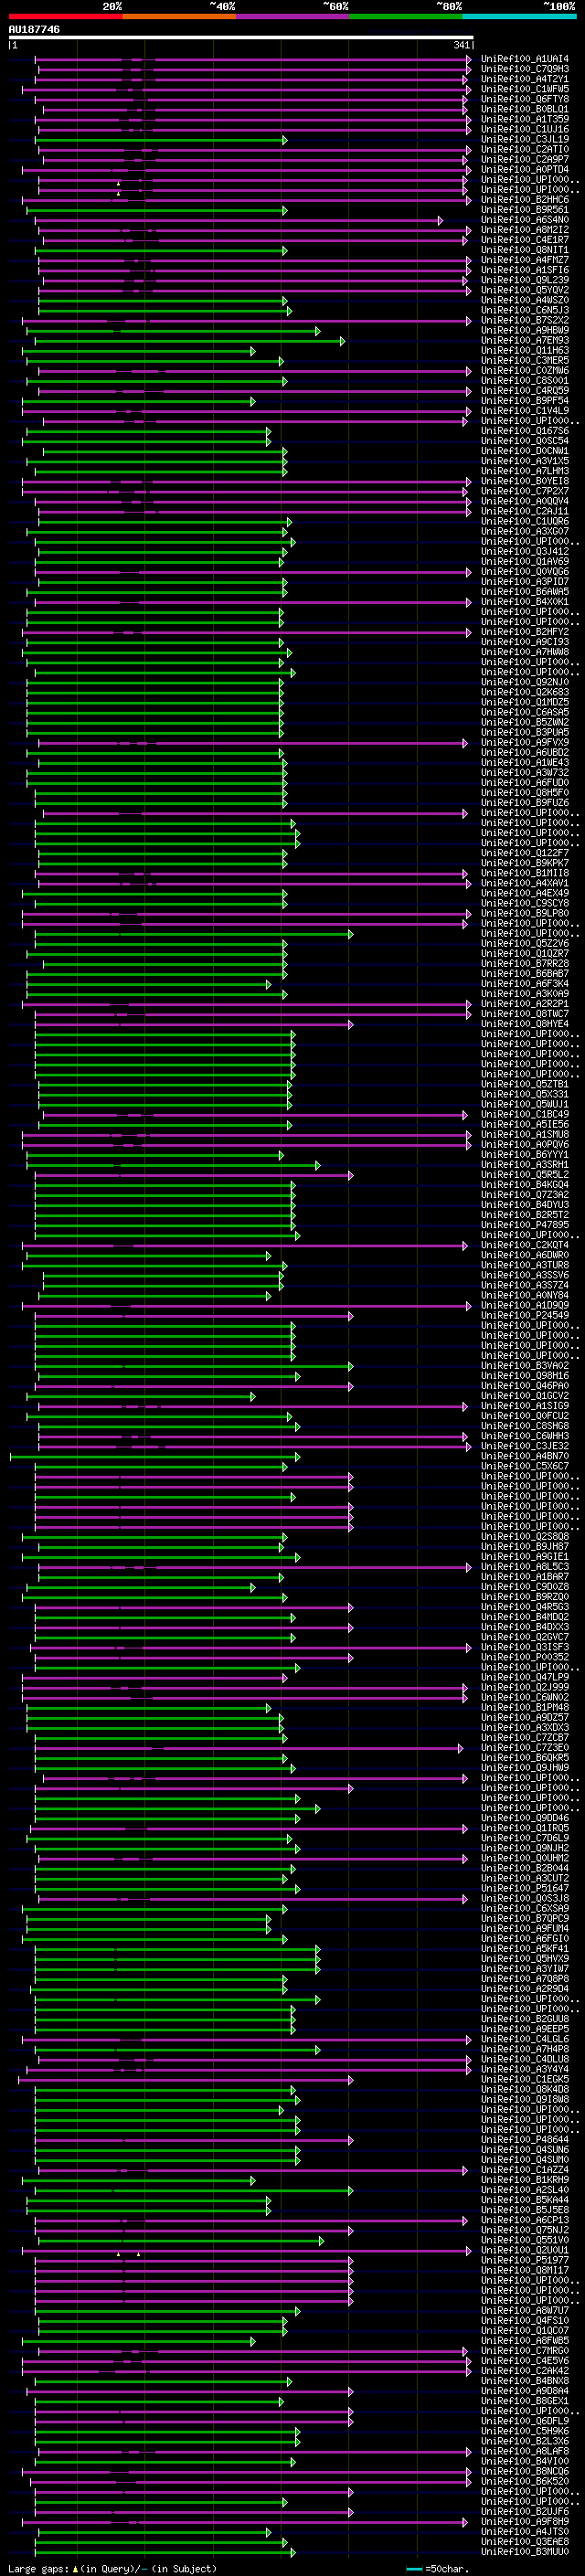Select the UniRef100_A9D8A4 label

point(525,2390)
